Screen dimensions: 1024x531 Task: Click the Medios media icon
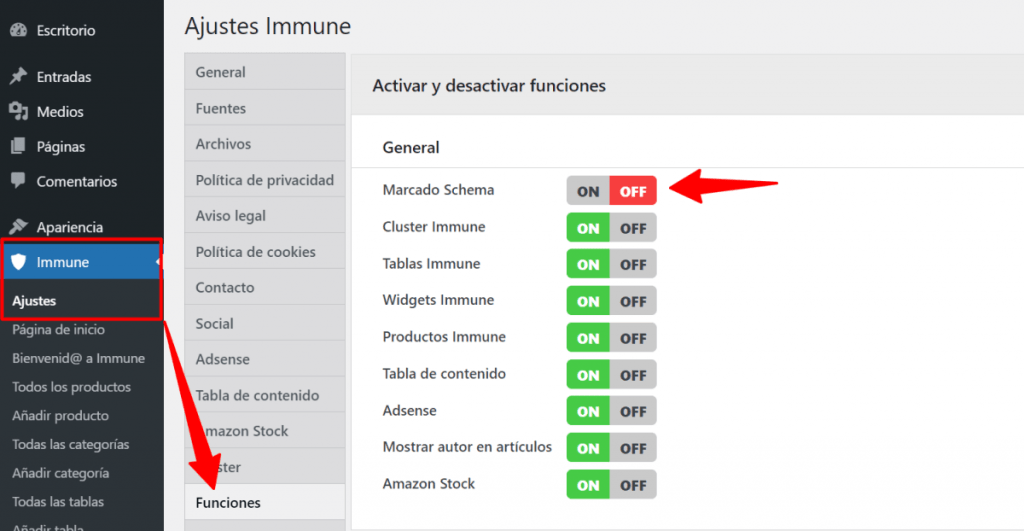coord(18,112)
